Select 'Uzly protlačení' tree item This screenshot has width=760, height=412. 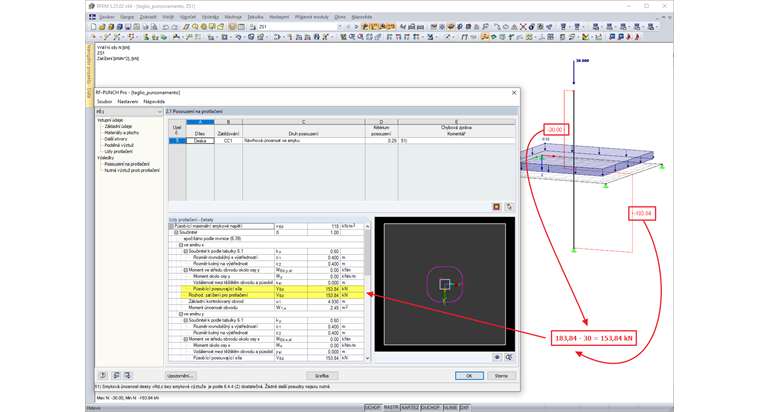coord(118,152)
